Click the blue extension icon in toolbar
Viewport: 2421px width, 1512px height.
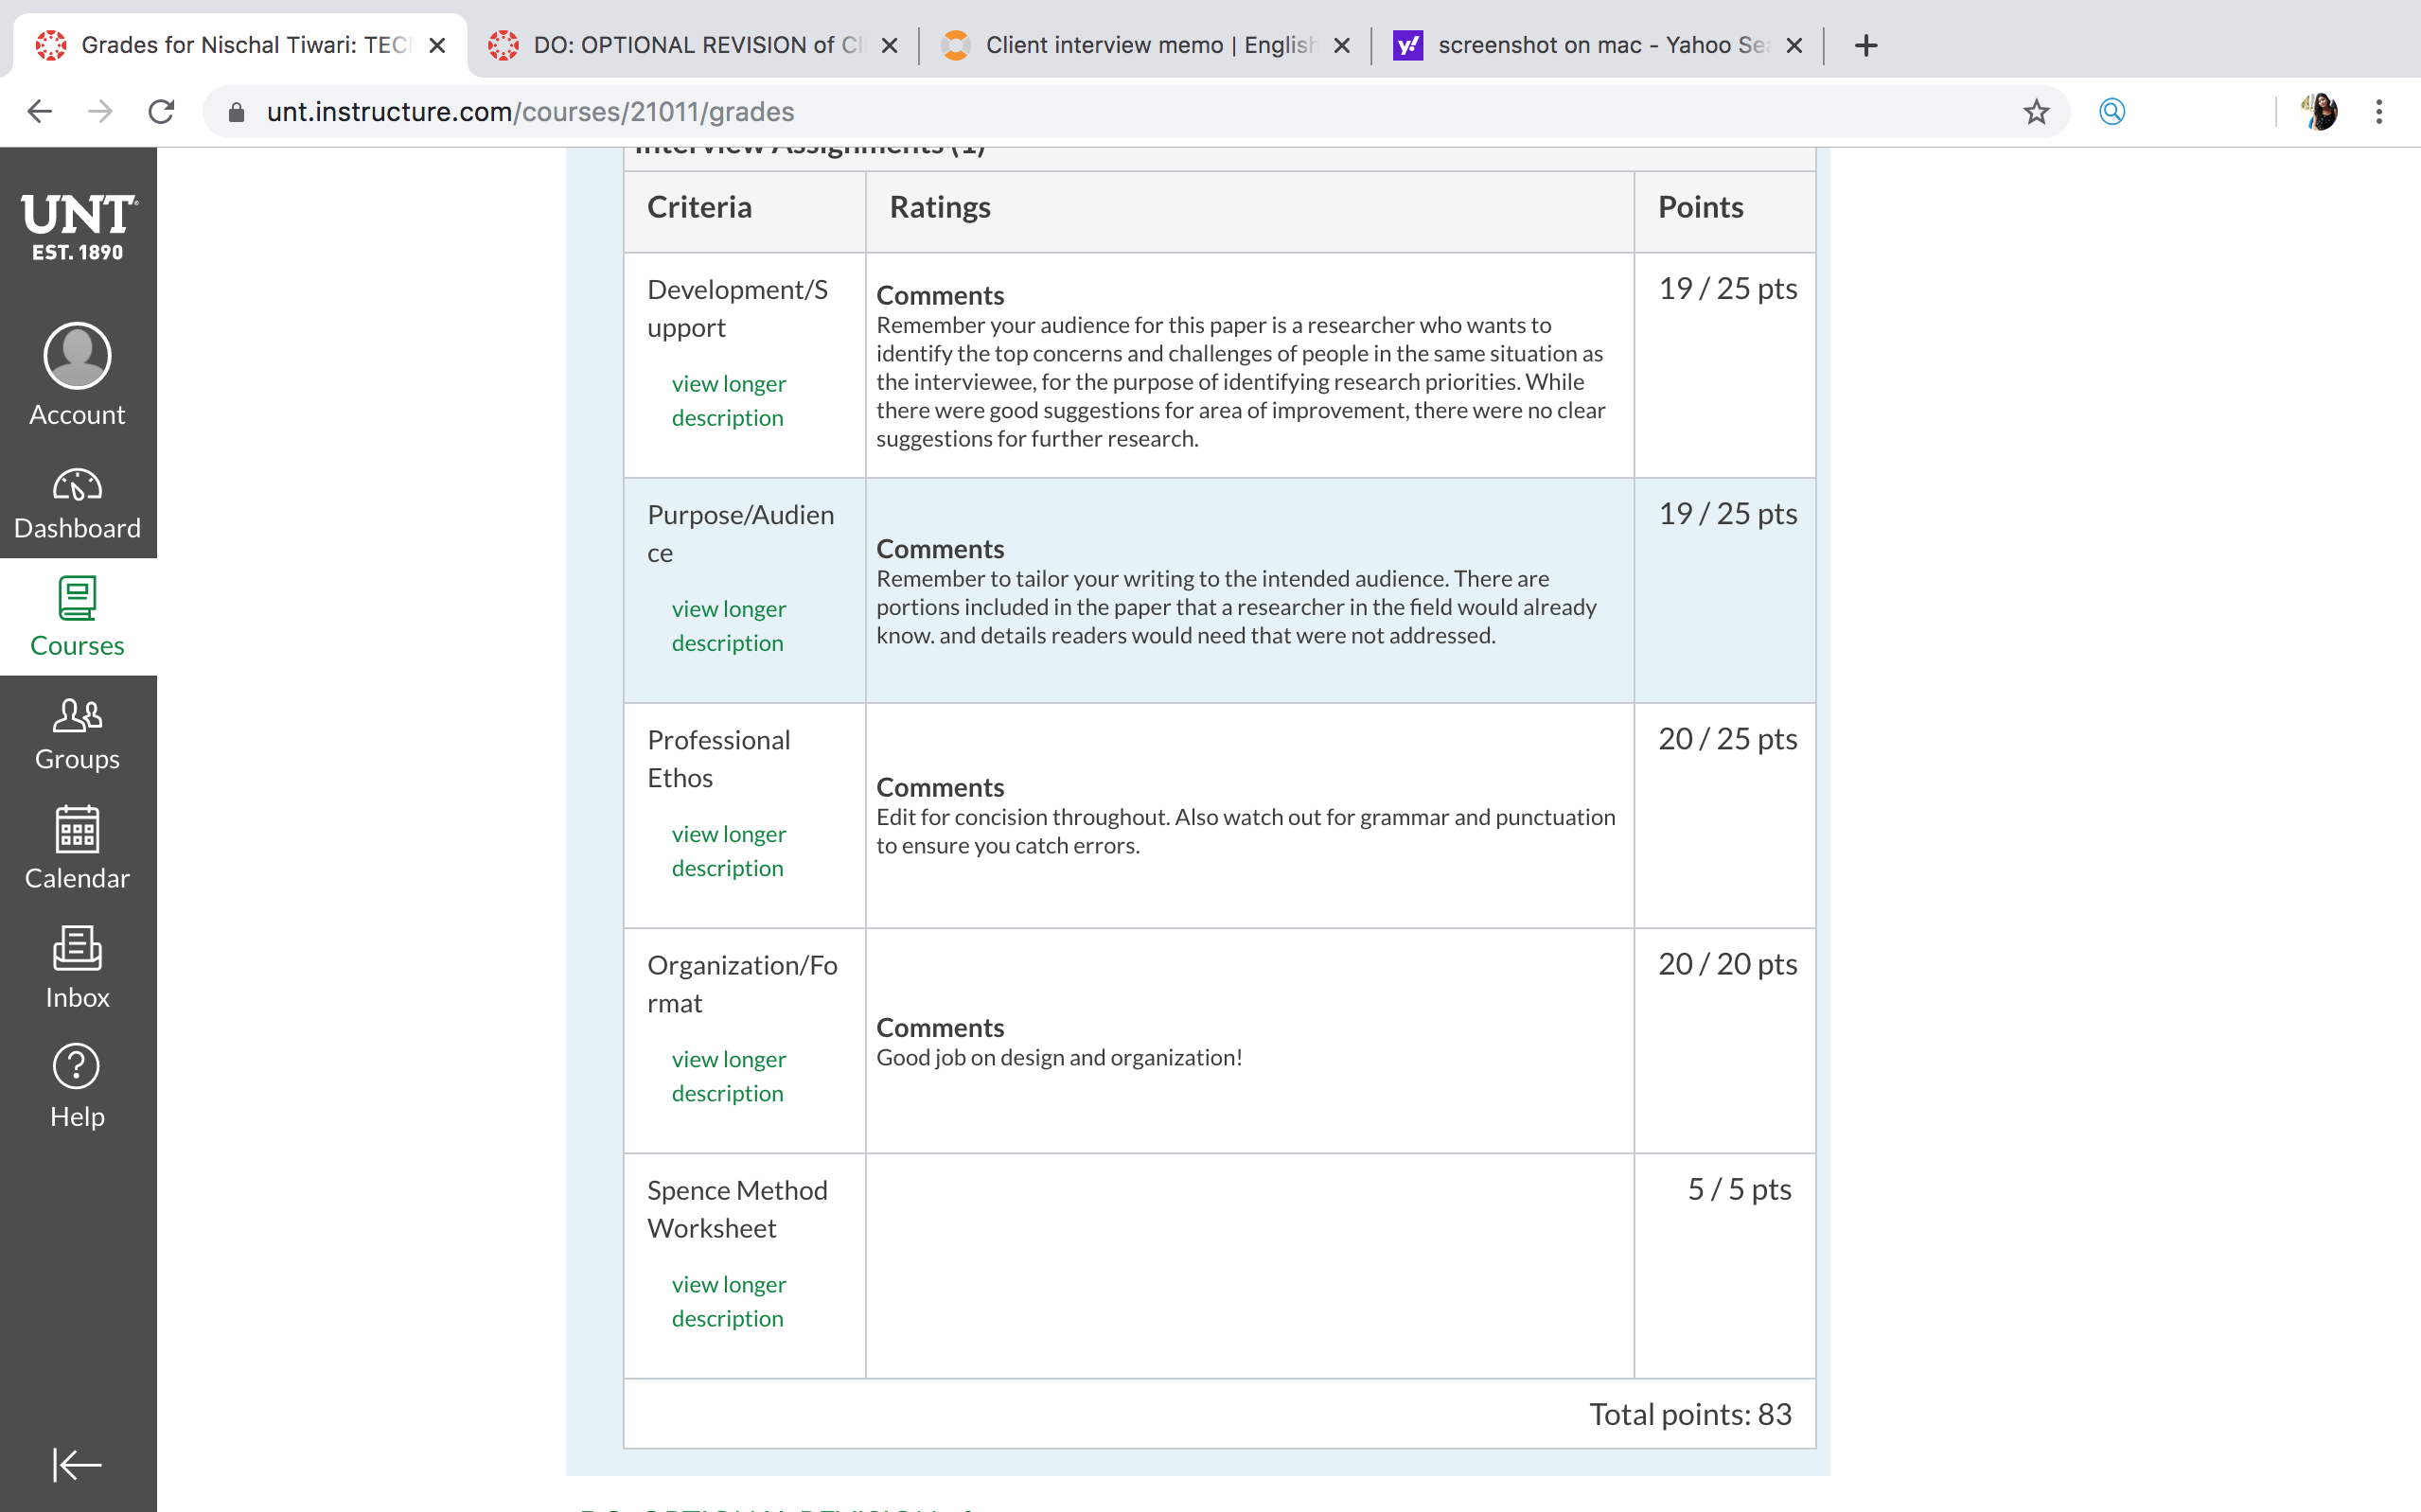[2112, 111]
